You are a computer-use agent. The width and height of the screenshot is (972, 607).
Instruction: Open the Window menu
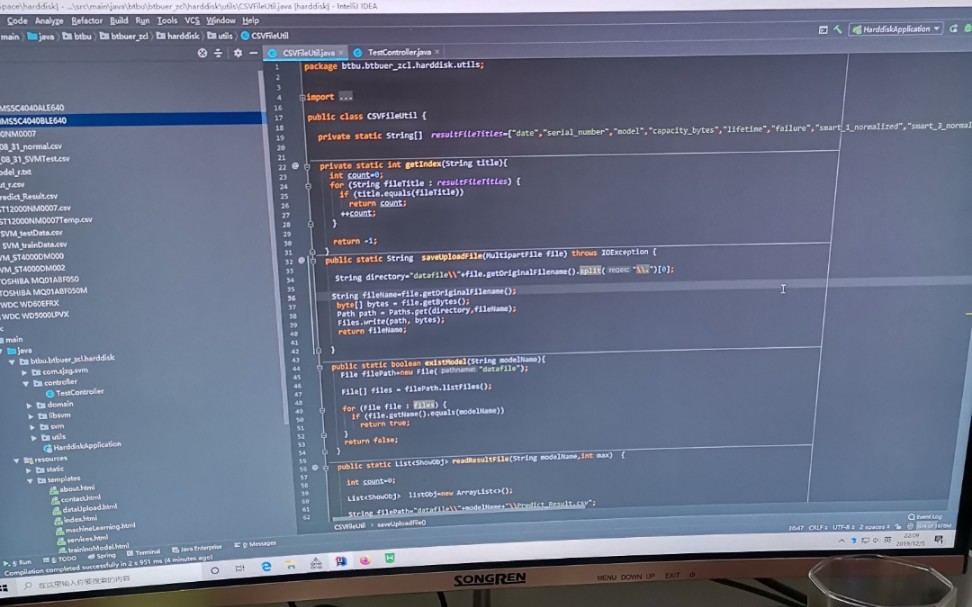pos(221,20)
